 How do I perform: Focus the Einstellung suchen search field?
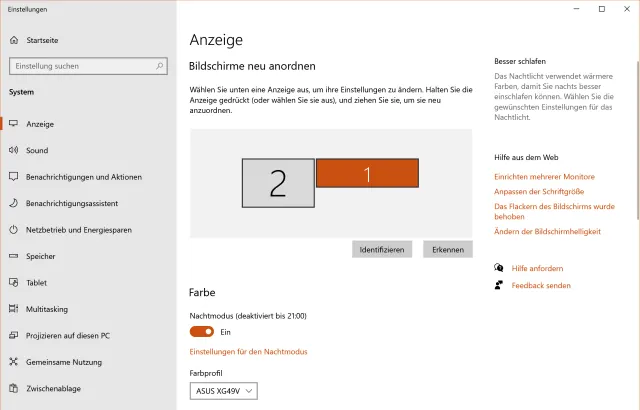[x=88, y=66]
